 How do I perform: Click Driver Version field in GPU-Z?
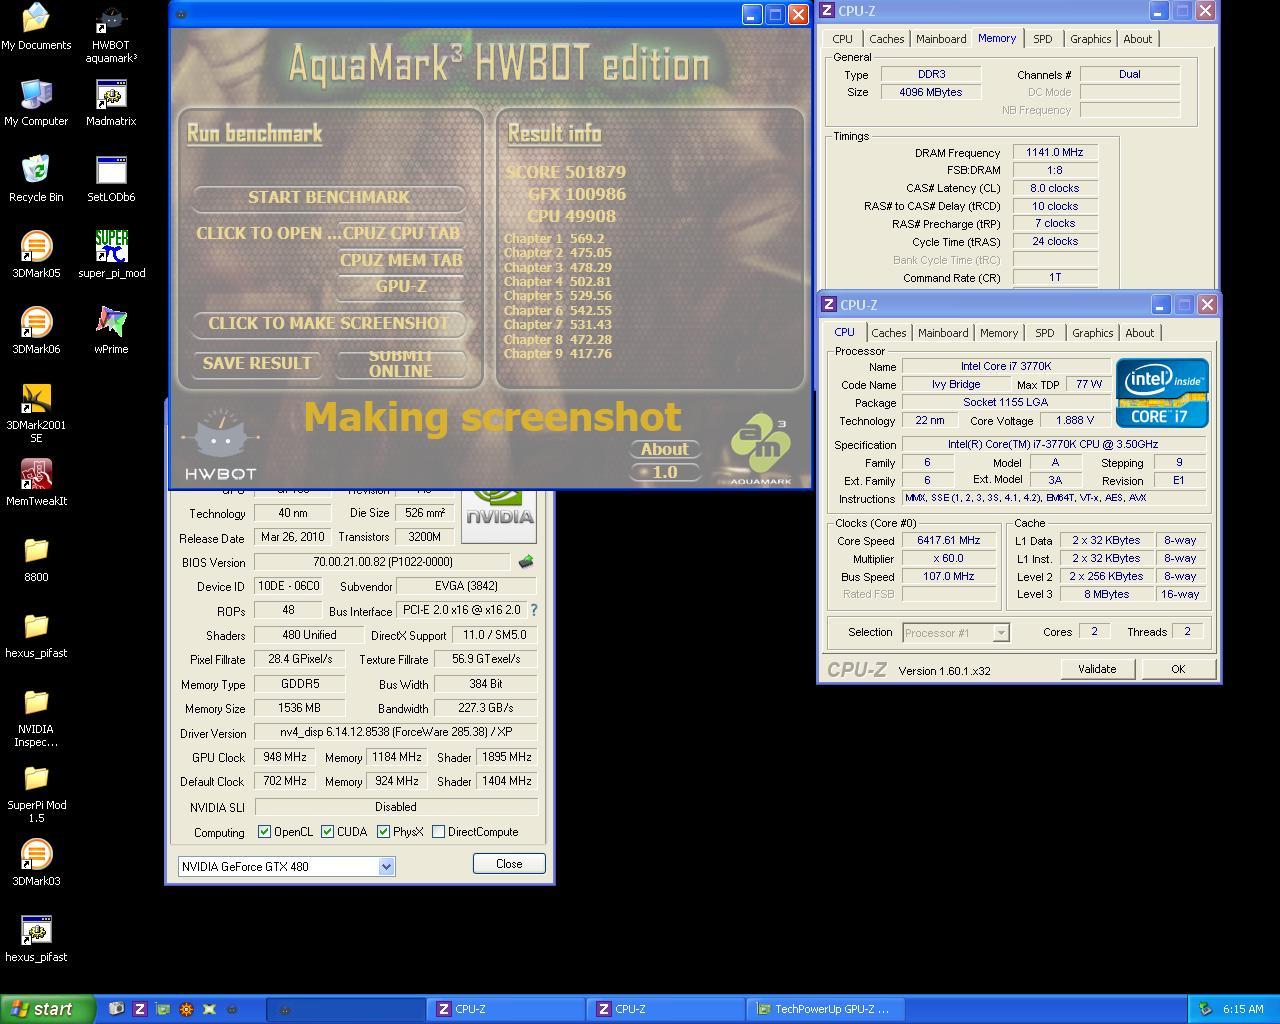[x=396, y=732]
